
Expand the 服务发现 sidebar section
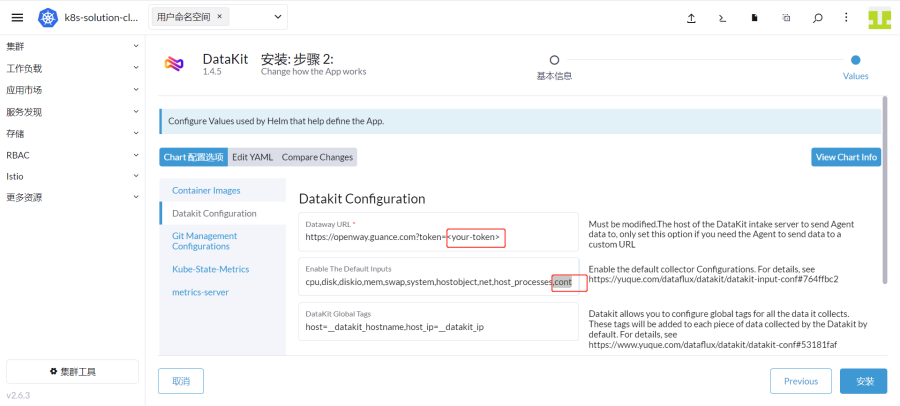coord(72,112)
